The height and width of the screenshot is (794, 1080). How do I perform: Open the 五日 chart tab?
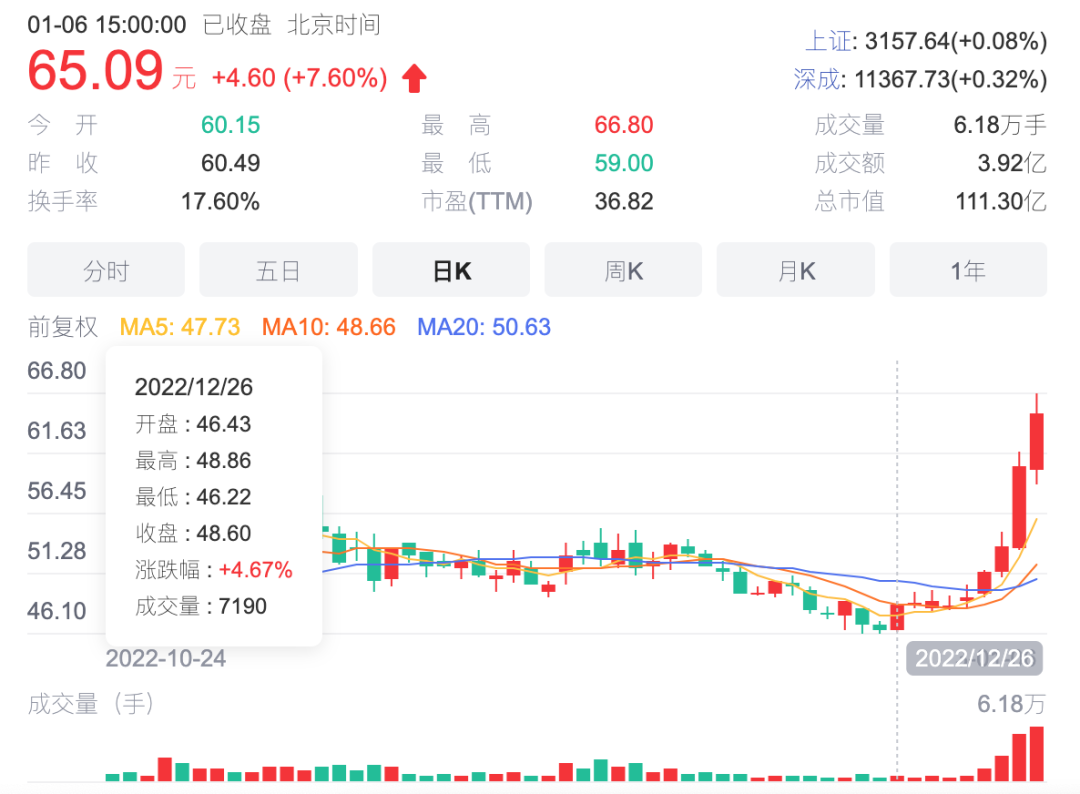click(278, 270)
